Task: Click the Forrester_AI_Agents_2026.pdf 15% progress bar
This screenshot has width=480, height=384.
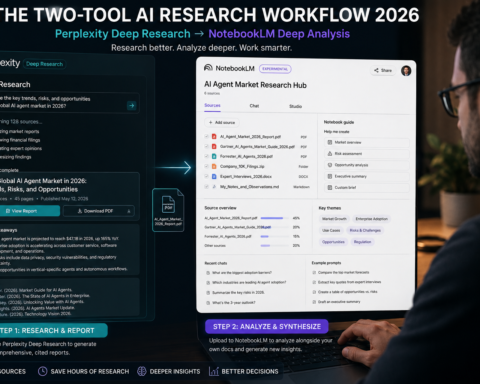Action: tap(275, 236)
